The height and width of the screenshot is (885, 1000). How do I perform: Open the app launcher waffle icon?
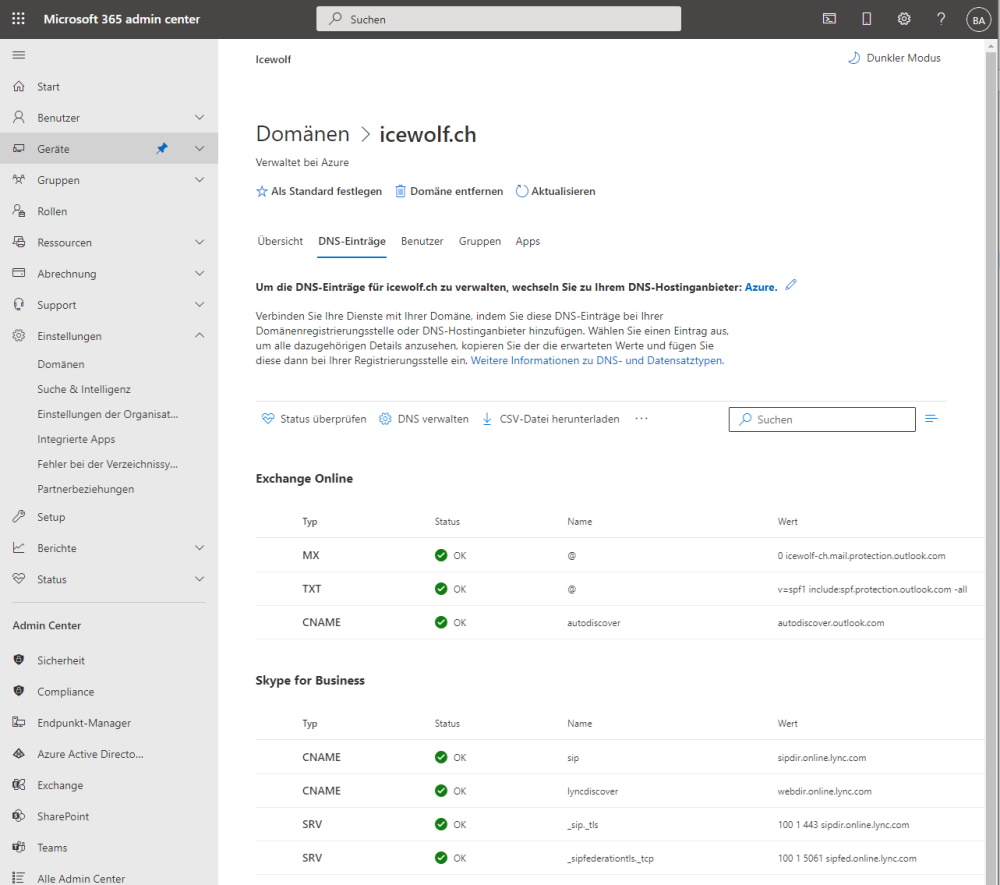tap(18, 19)
